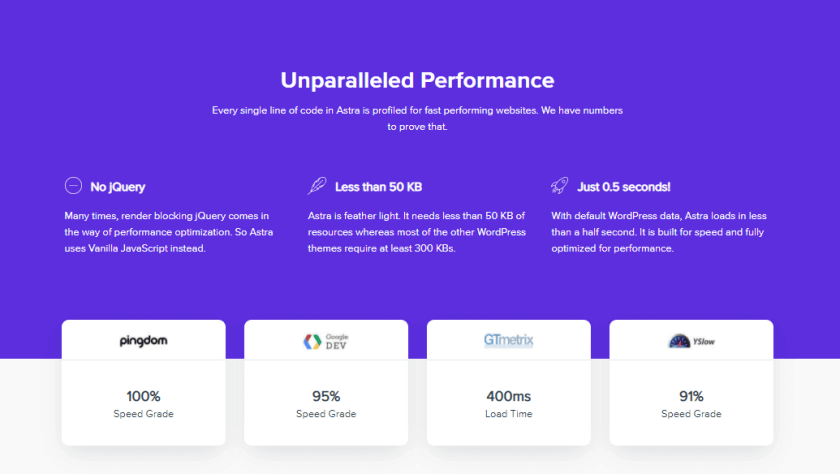Click the subtitle about Astra's profiled code
The image size is (840, 474).
pyautogui.click(x=417, y=118)
